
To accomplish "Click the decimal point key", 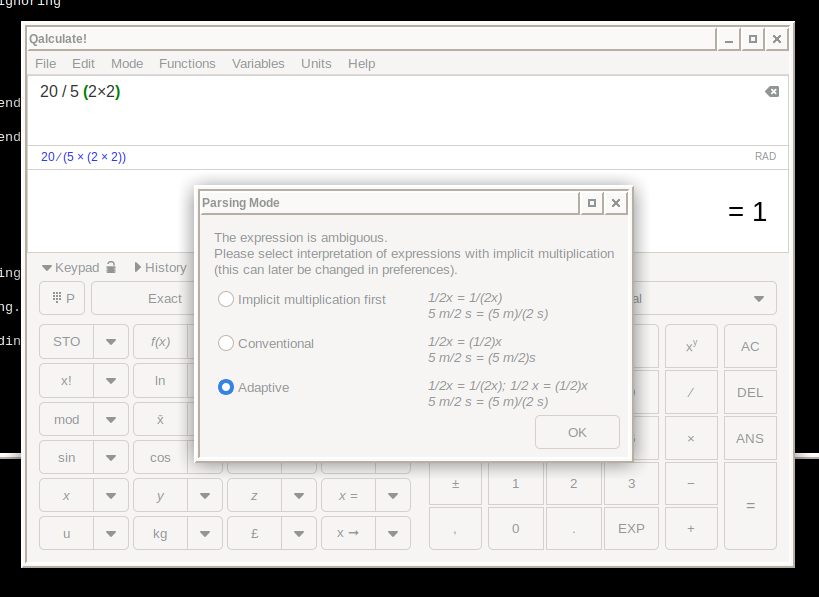I will 574,529.
